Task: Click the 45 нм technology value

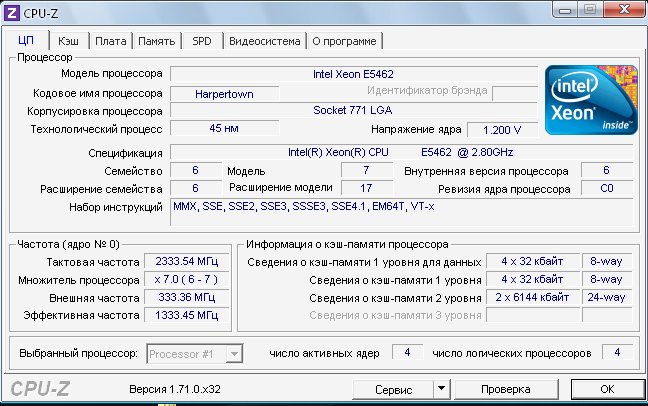Action: (x=224, y=128)
